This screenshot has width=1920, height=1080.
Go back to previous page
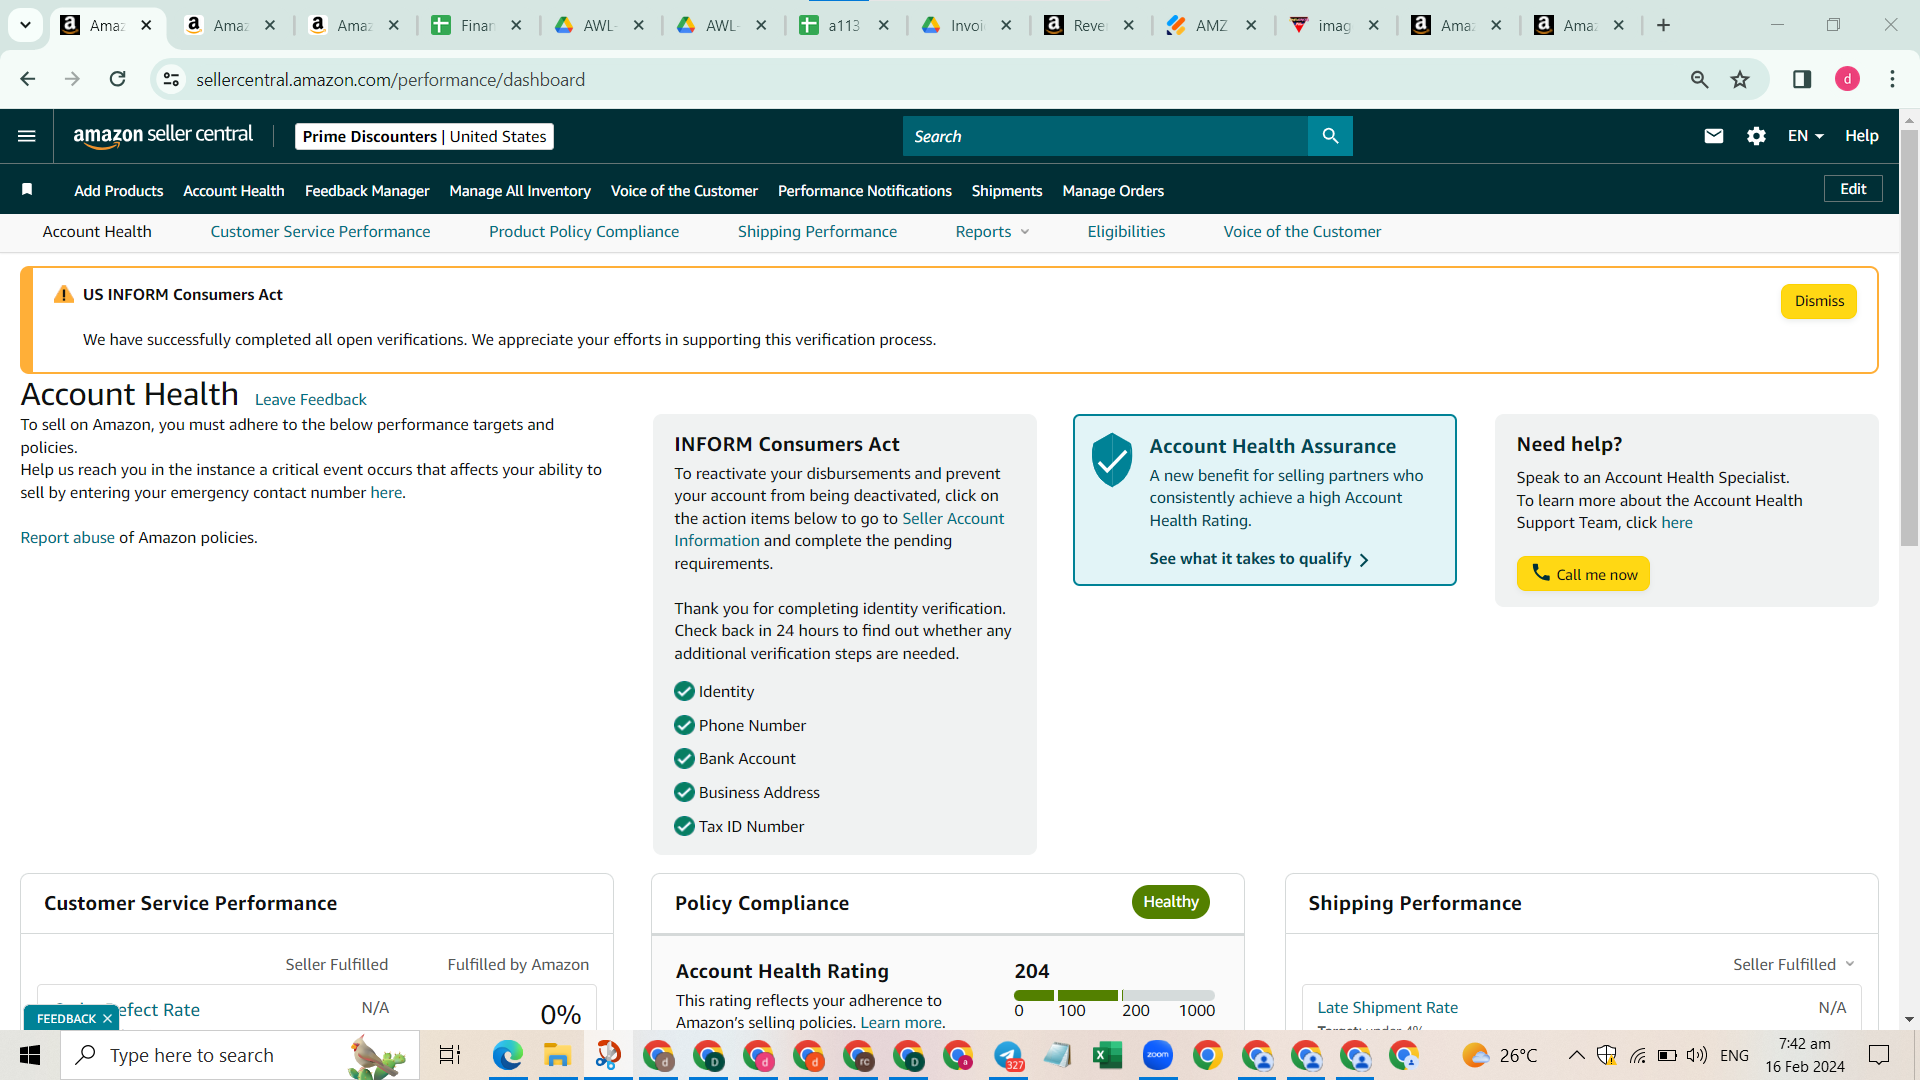pos(28,79)
